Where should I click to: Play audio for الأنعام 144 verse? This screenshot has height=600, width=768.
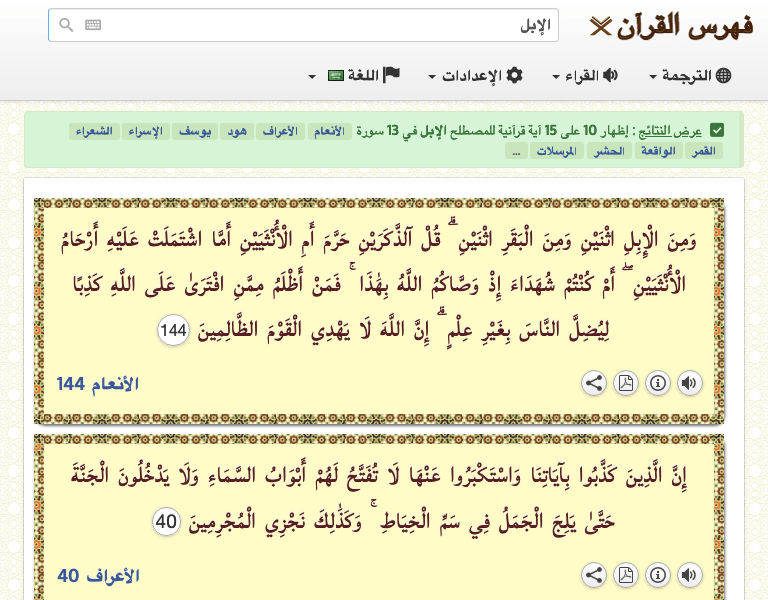[x=690, y=383]
